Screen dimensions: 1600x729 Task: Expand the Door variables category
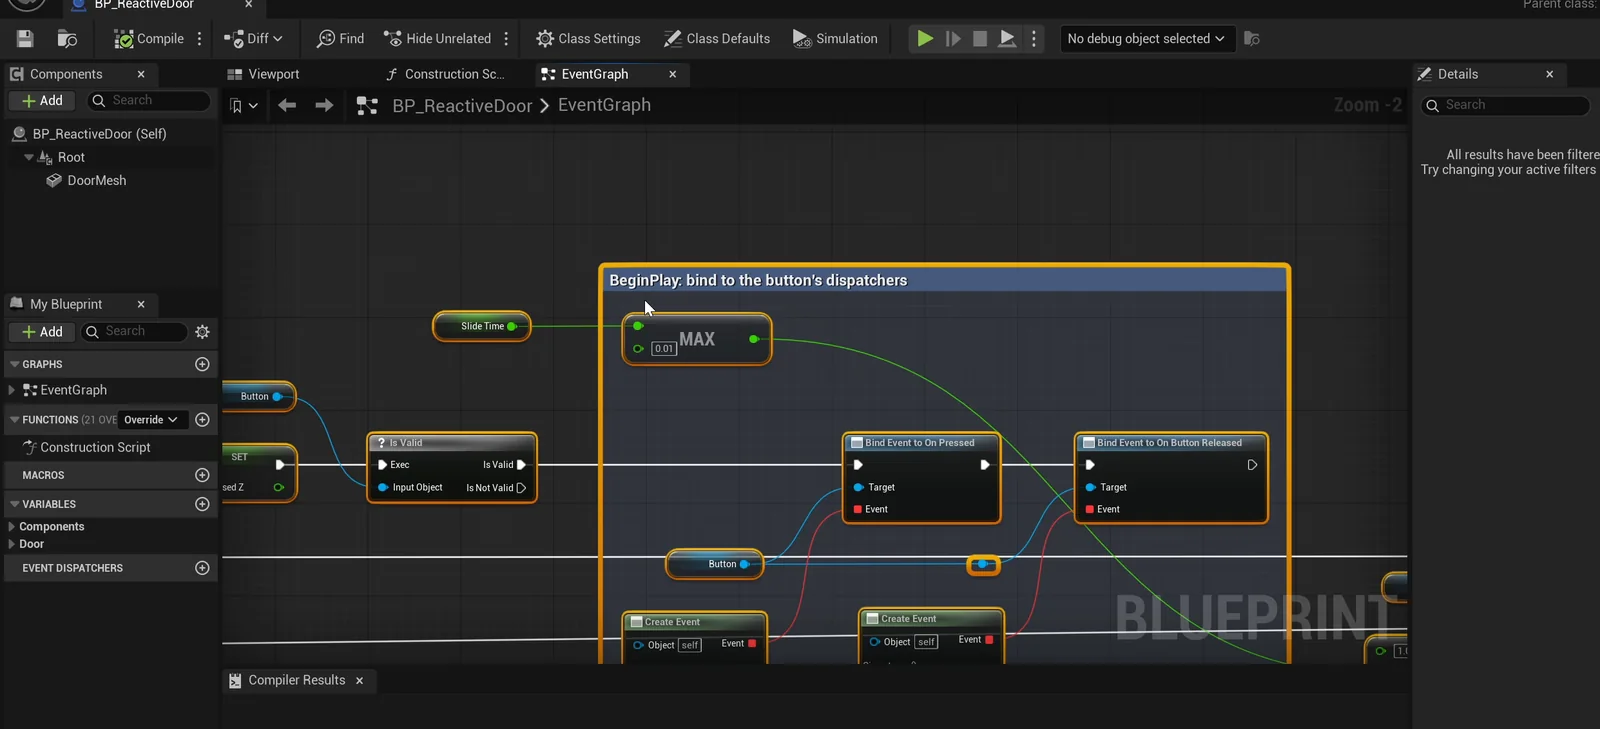[12, 544]
